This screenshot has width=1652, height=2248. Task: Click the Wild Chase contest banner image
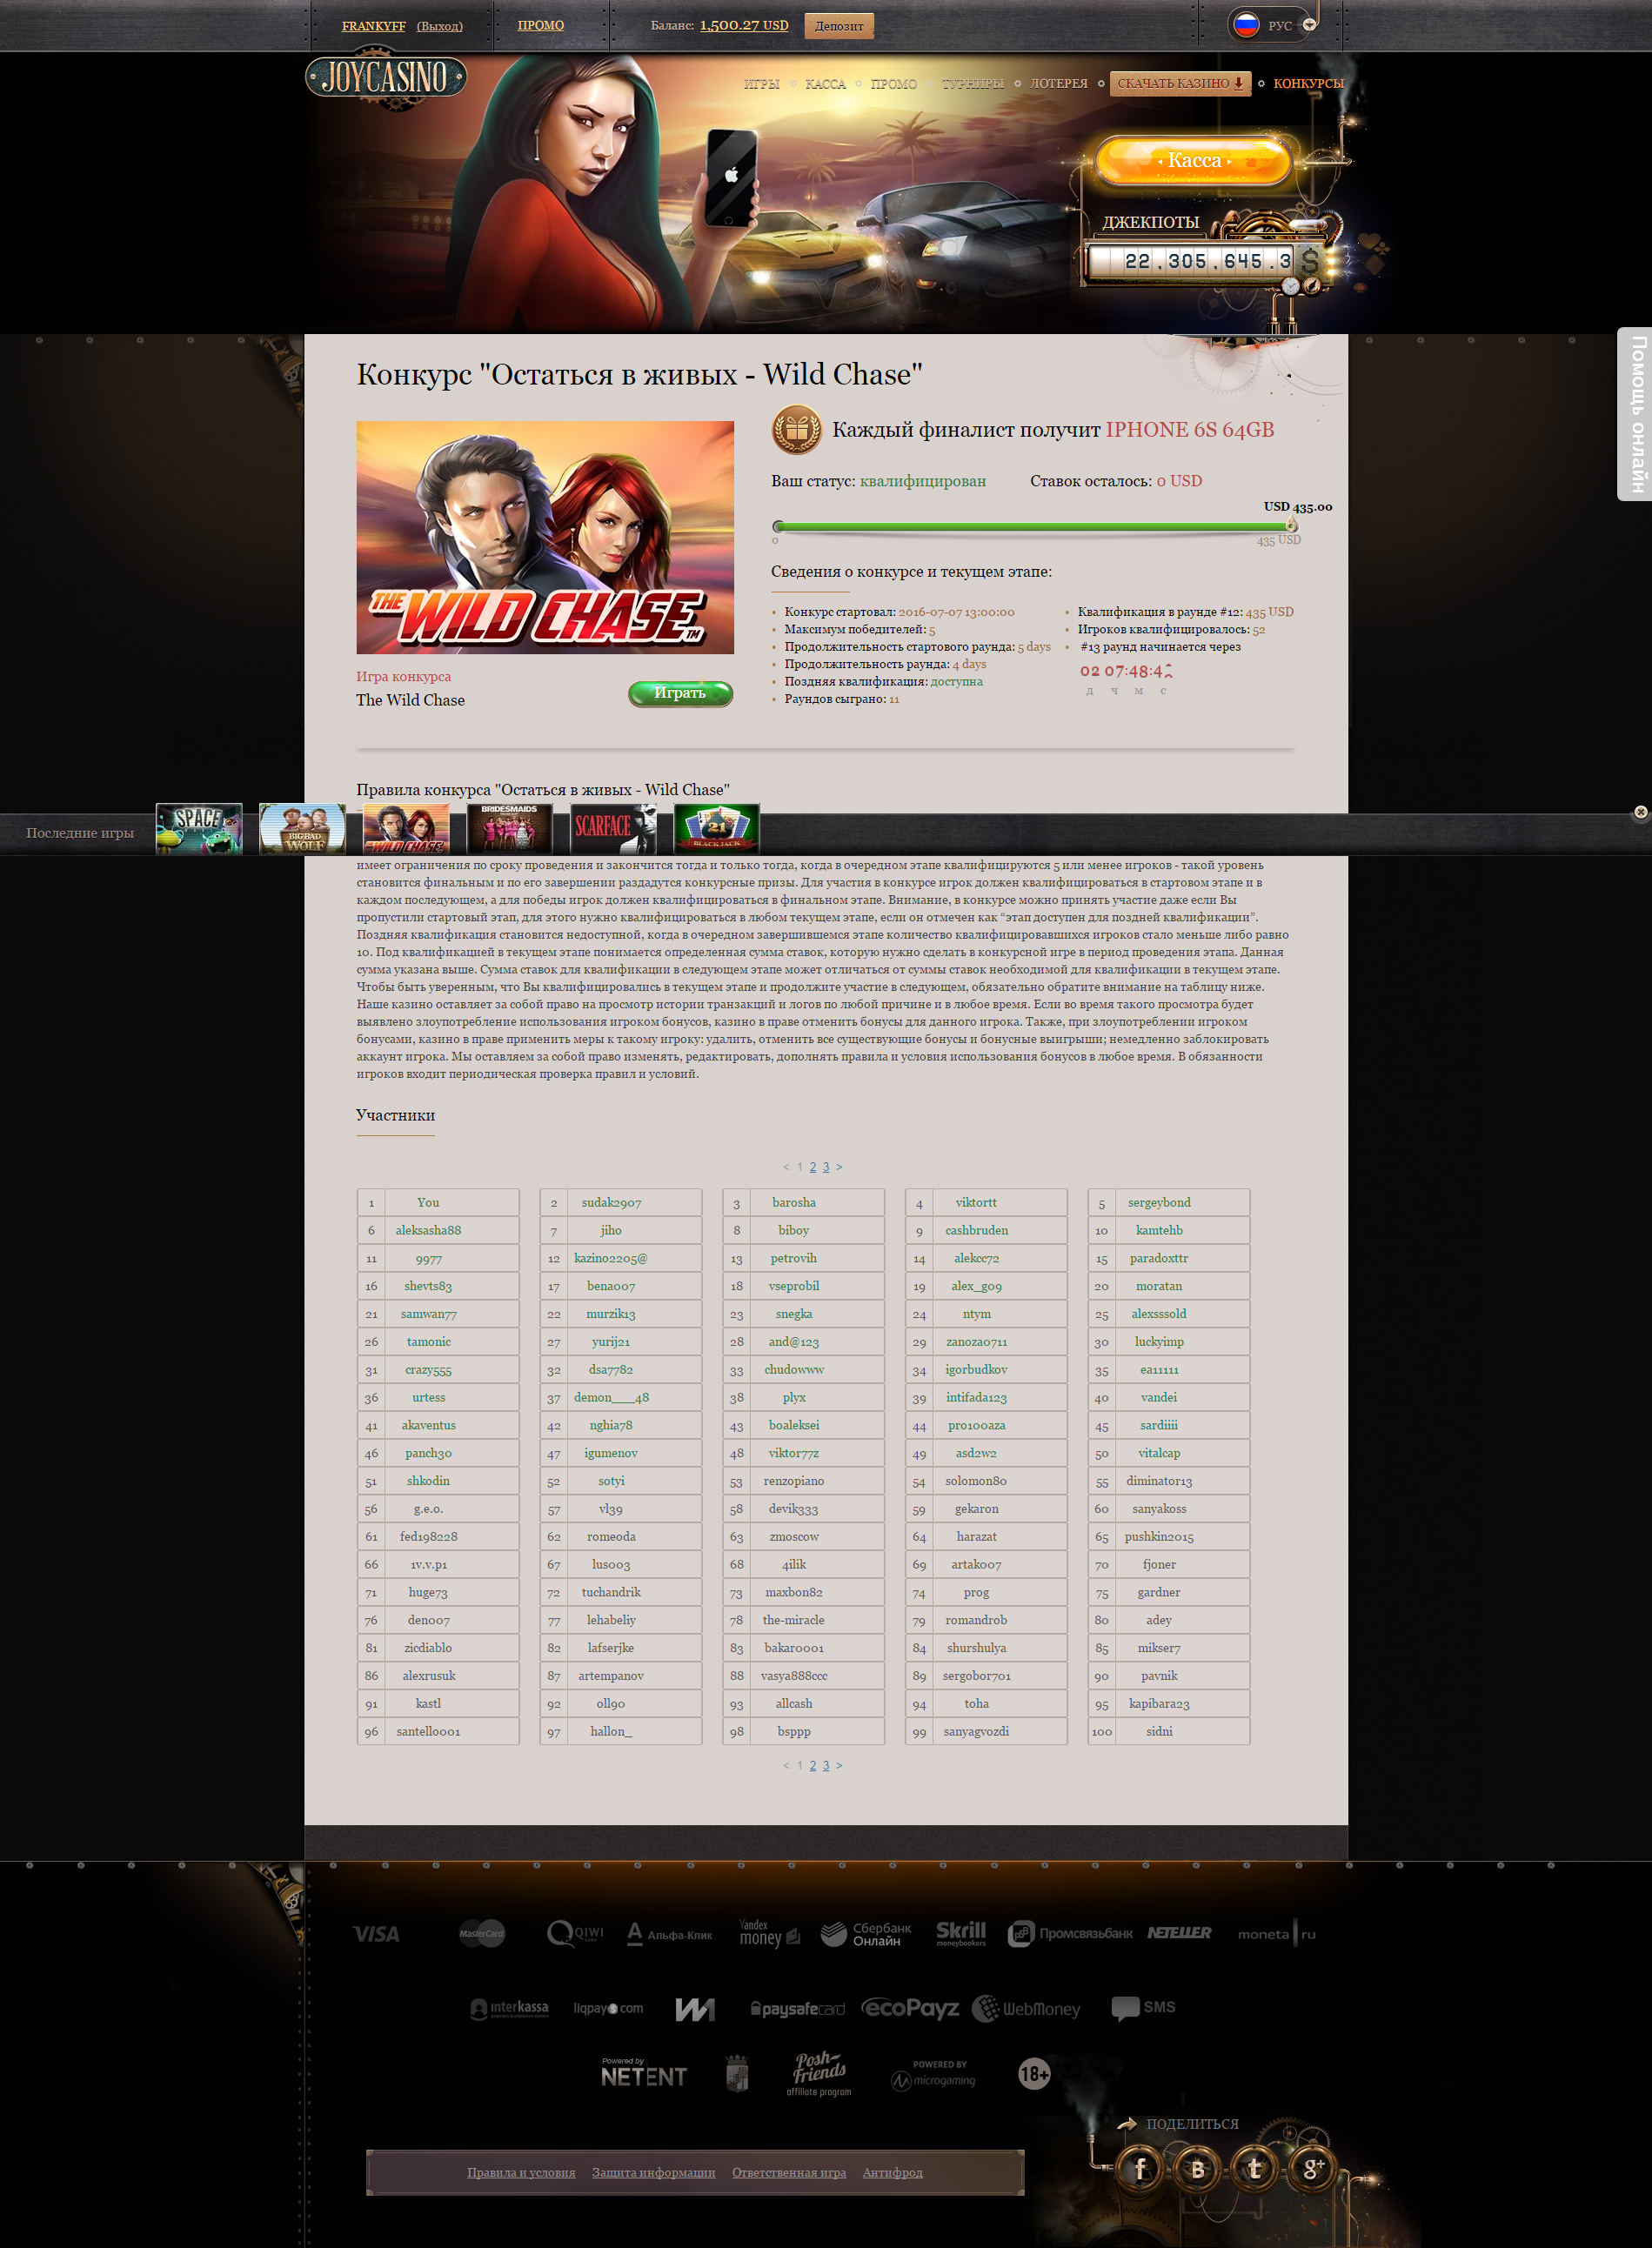coord(545,537)
